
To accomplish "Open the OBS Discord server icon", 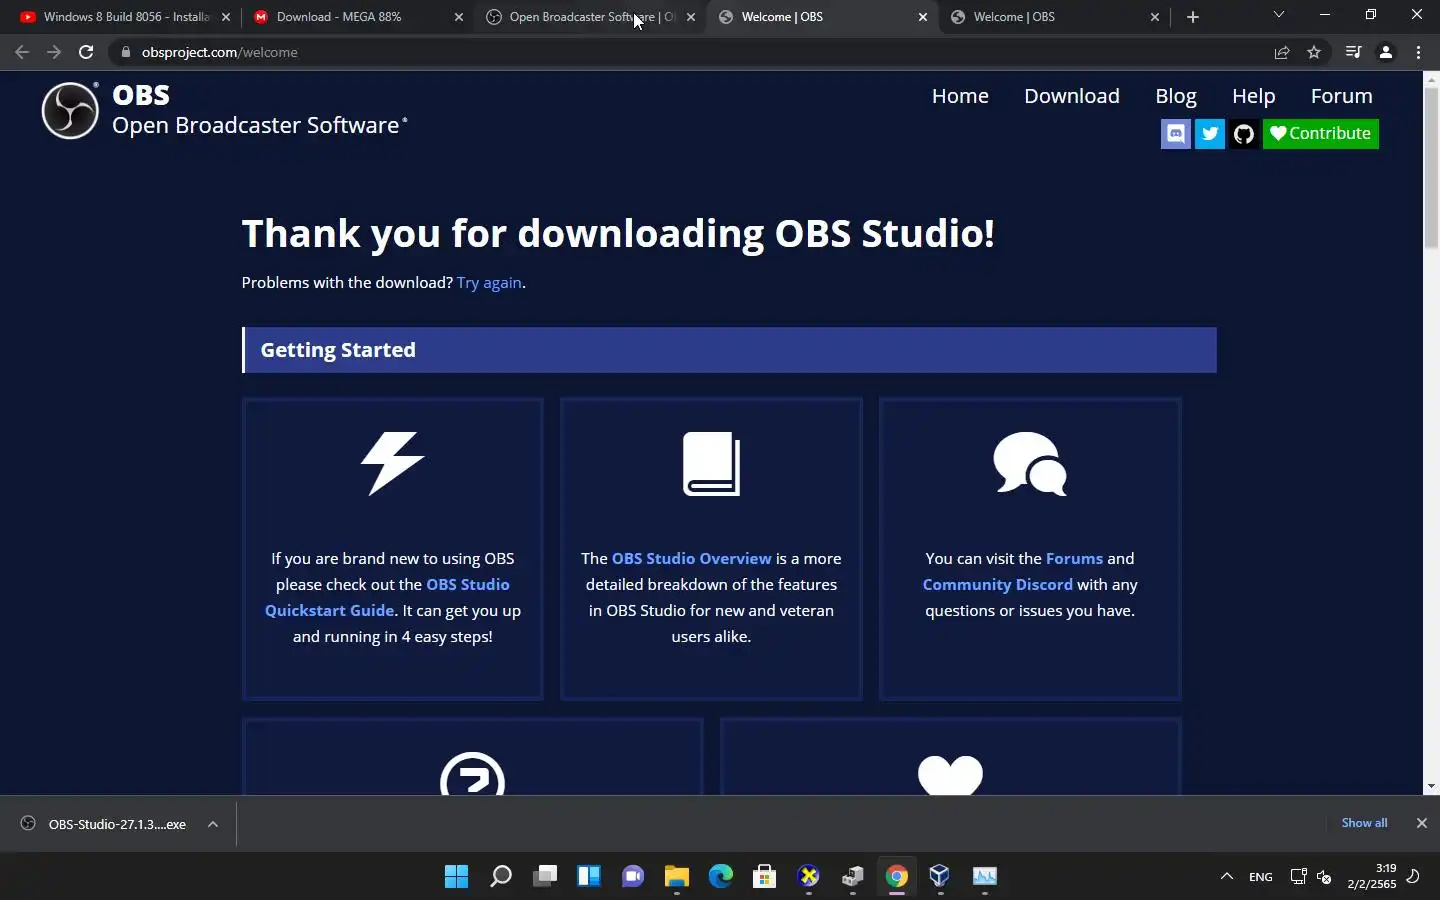I will [x=1176, y=134].
